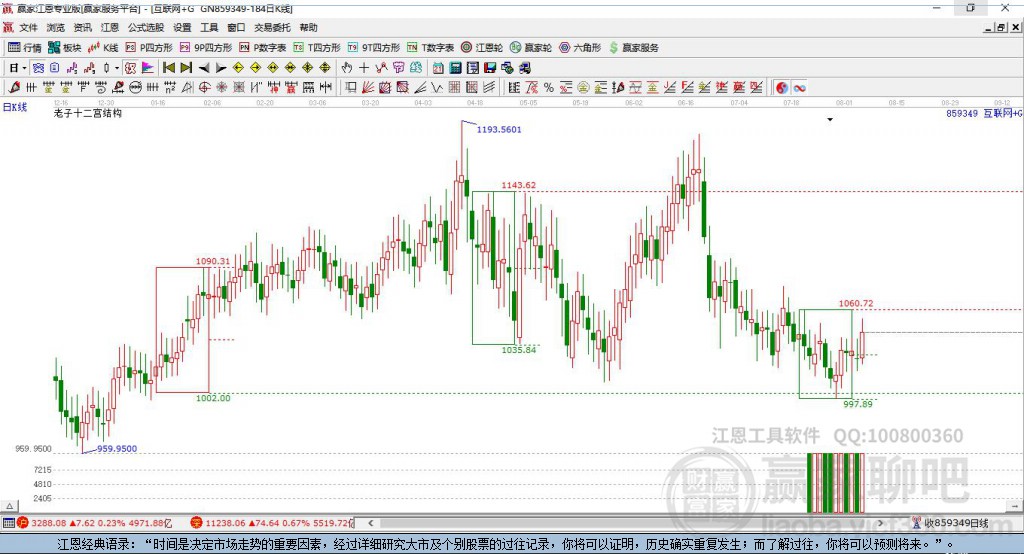
Task: Open the 板块 sector view
Action: [x=65, y=48]
